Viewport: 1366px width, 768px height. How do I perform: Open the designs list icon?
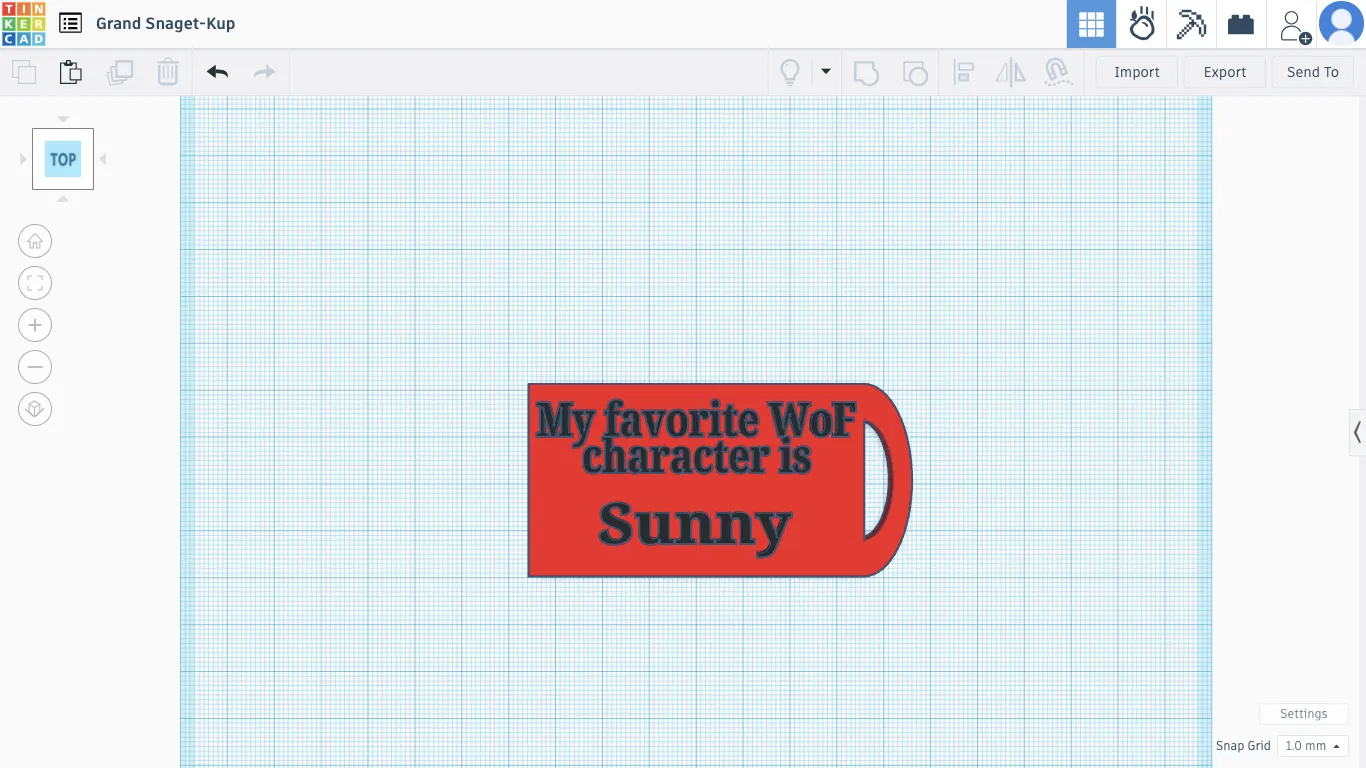(x=70, y=23)
